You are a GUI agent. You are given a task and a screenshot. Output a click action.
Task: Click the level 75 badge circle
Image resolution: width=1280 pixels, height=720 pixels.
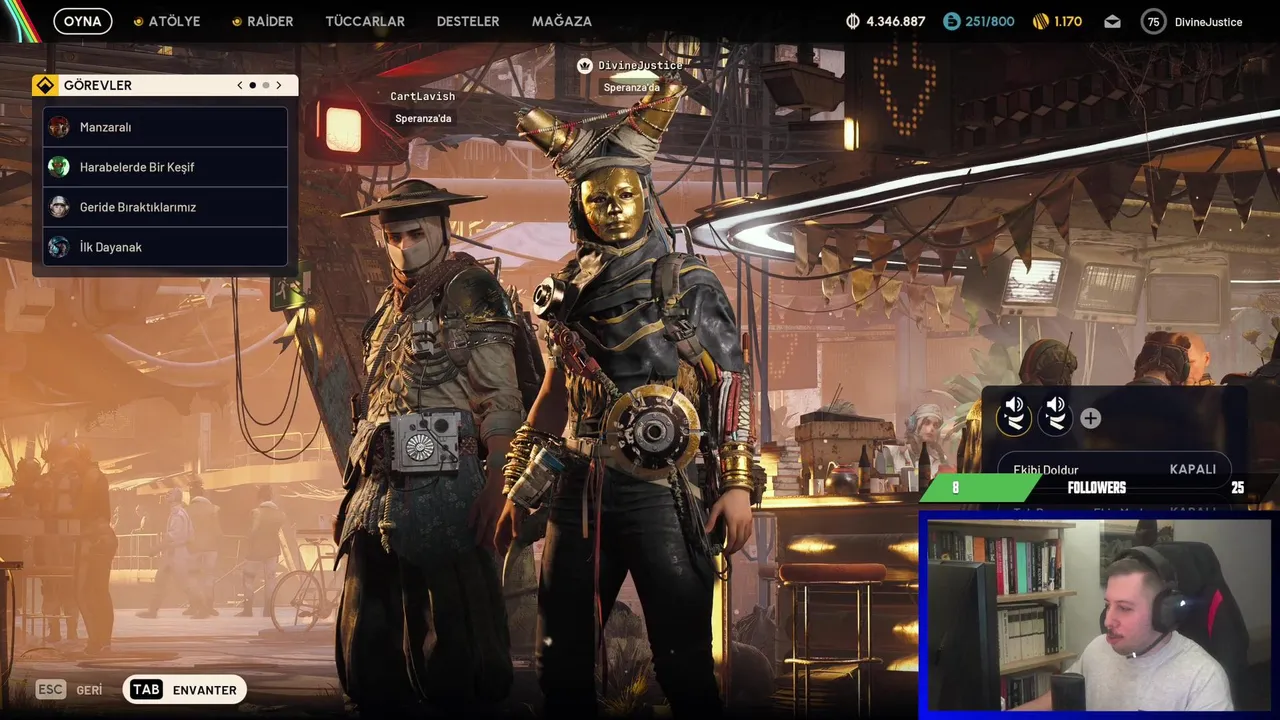point(1154,21)
